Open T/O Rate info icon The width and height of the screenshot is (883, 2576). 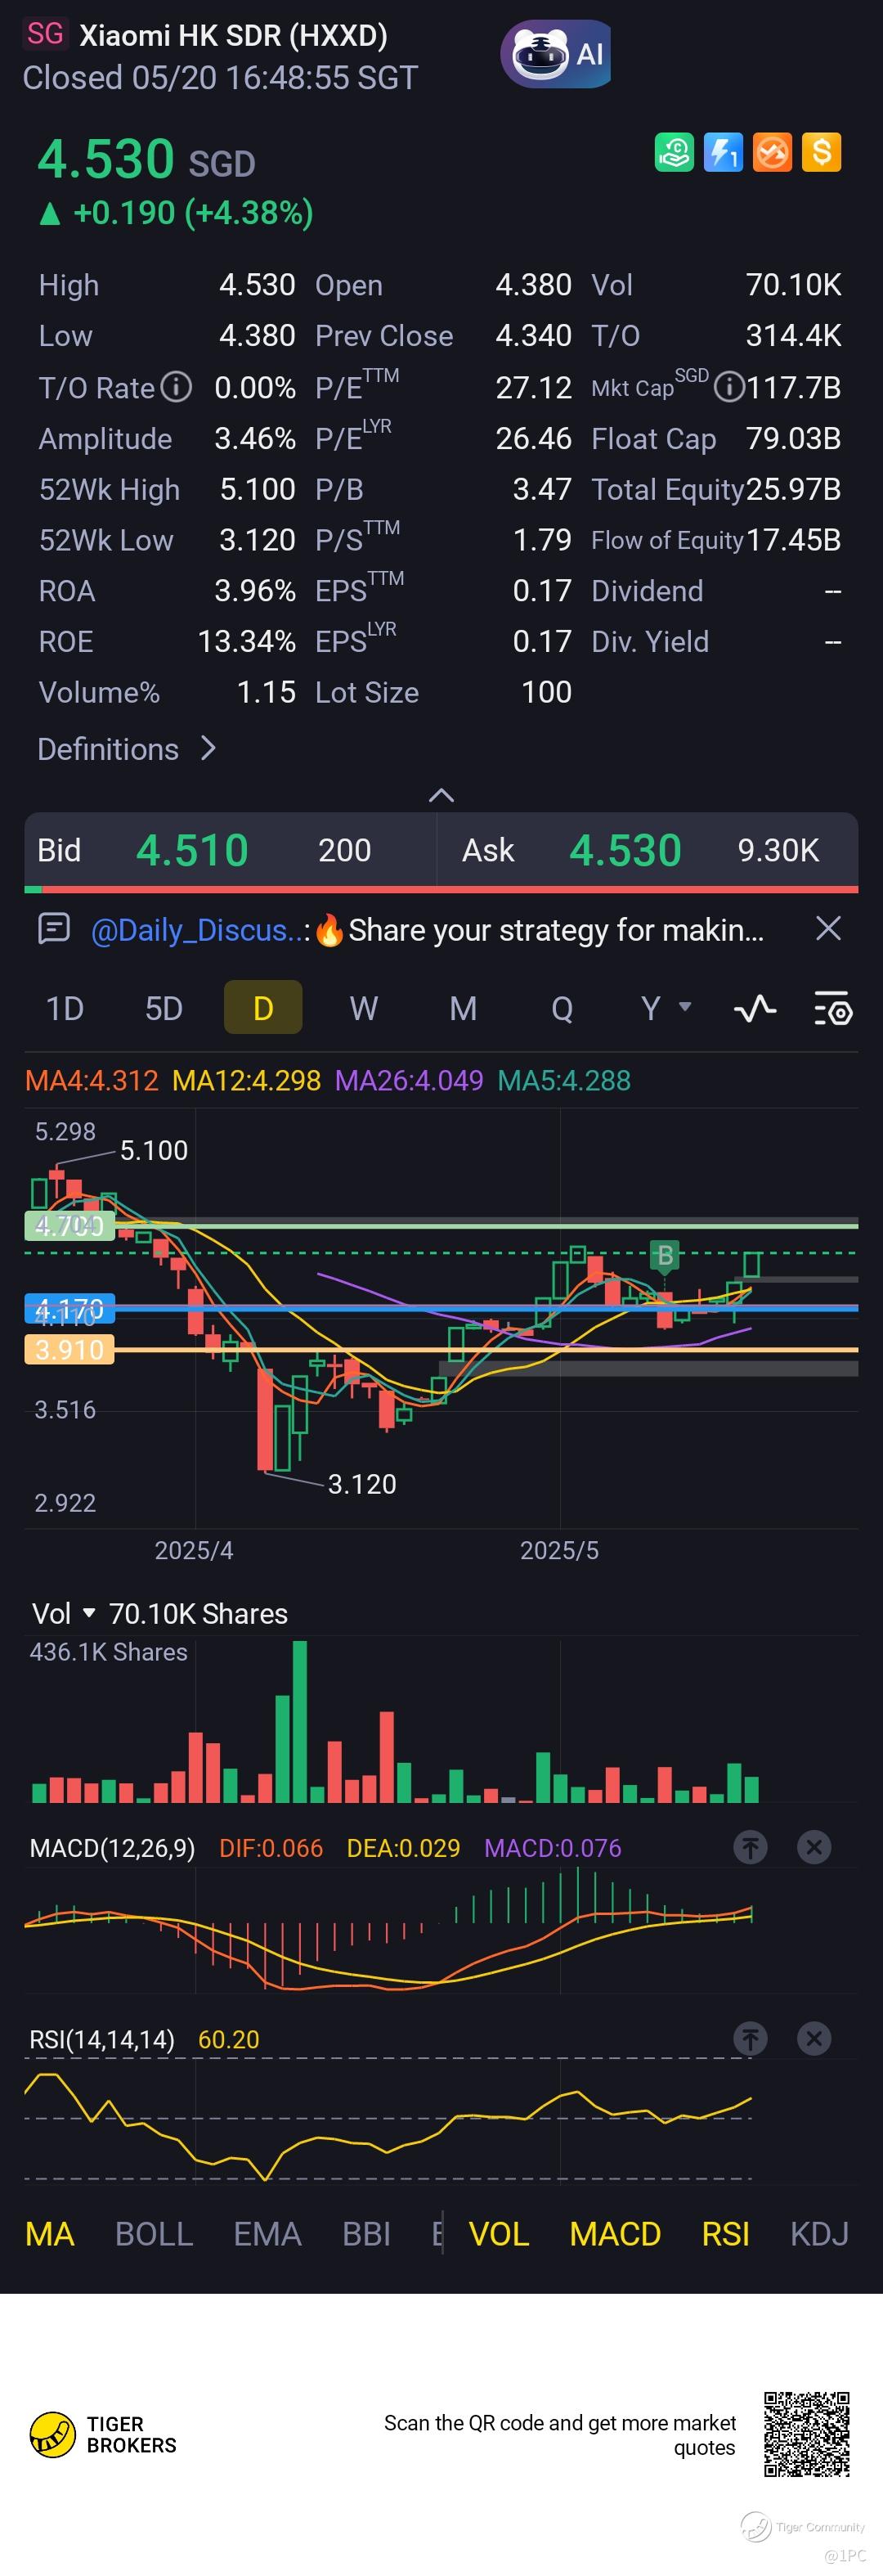point(177,386)
